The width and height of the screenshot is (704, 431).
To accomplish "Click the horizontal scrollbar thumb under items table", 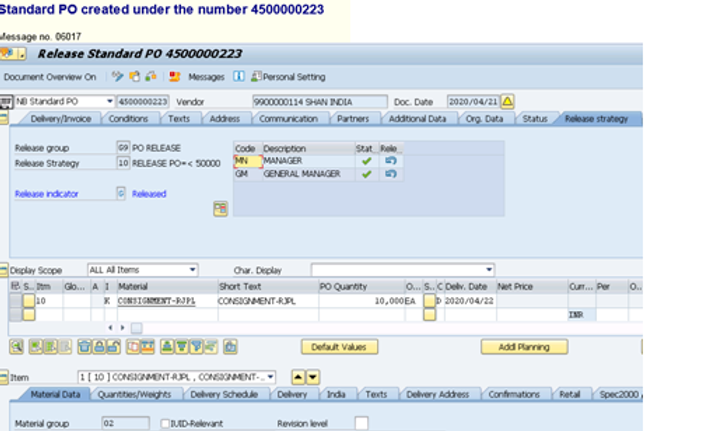I will pyautogui.click(x=137, y=328).
